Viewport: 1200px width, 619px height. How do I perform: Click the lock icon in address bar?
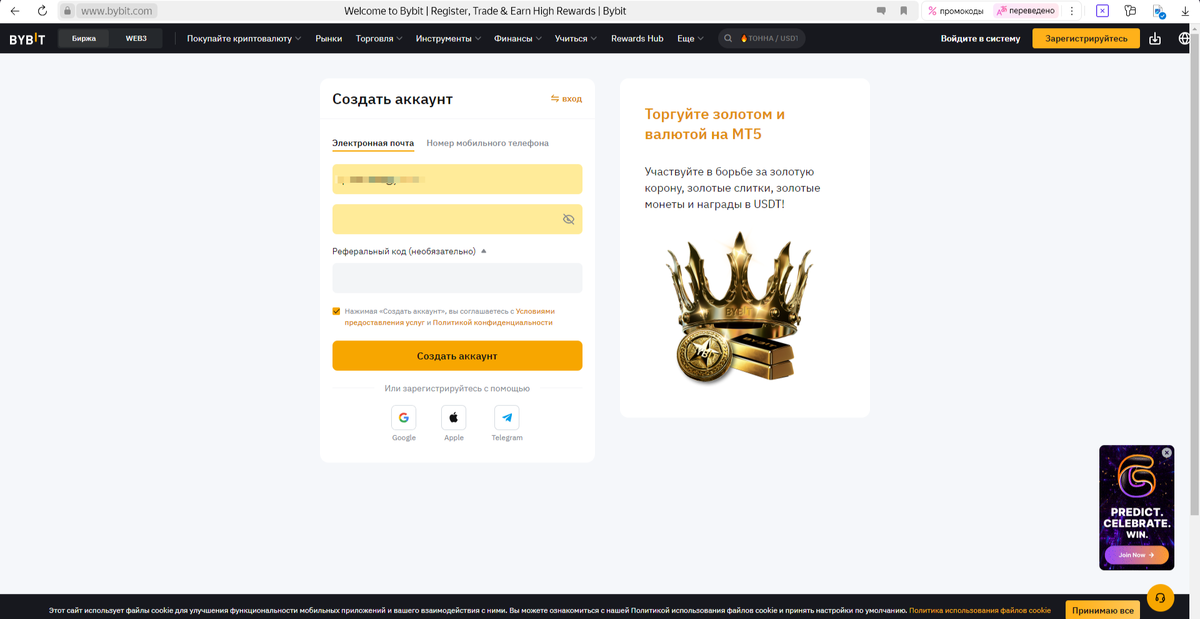(x=68, y=11)
